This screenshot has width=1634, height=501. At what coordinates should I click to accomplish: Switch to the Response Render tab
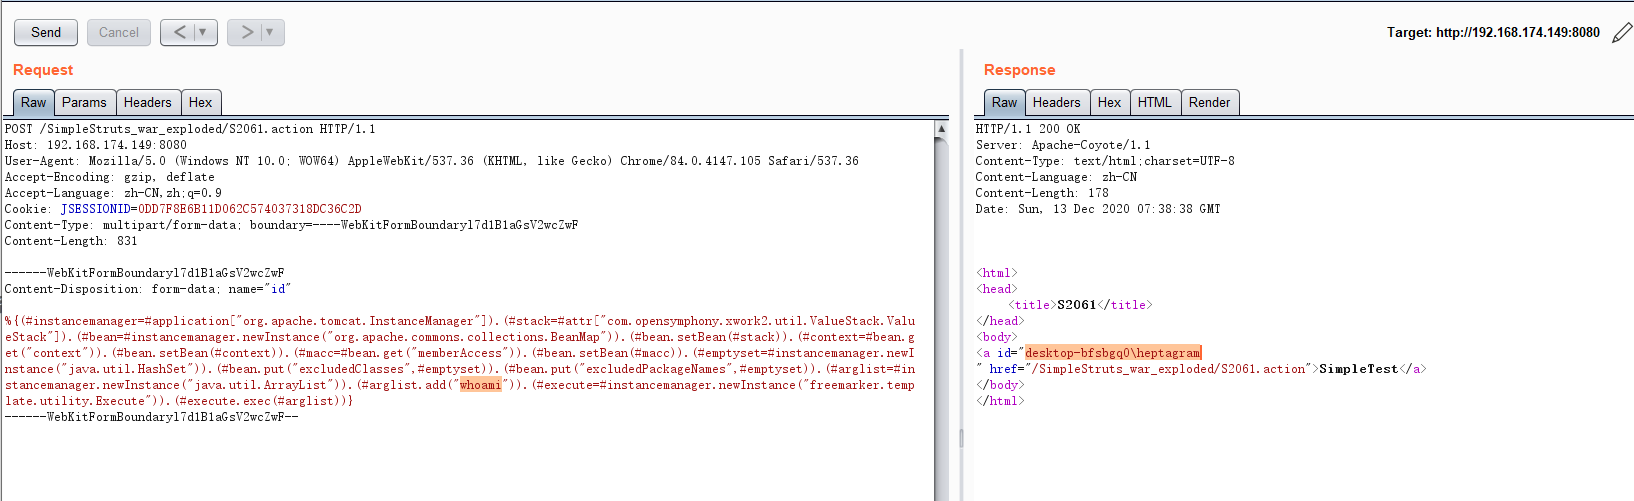click(x=1209, y=102)
